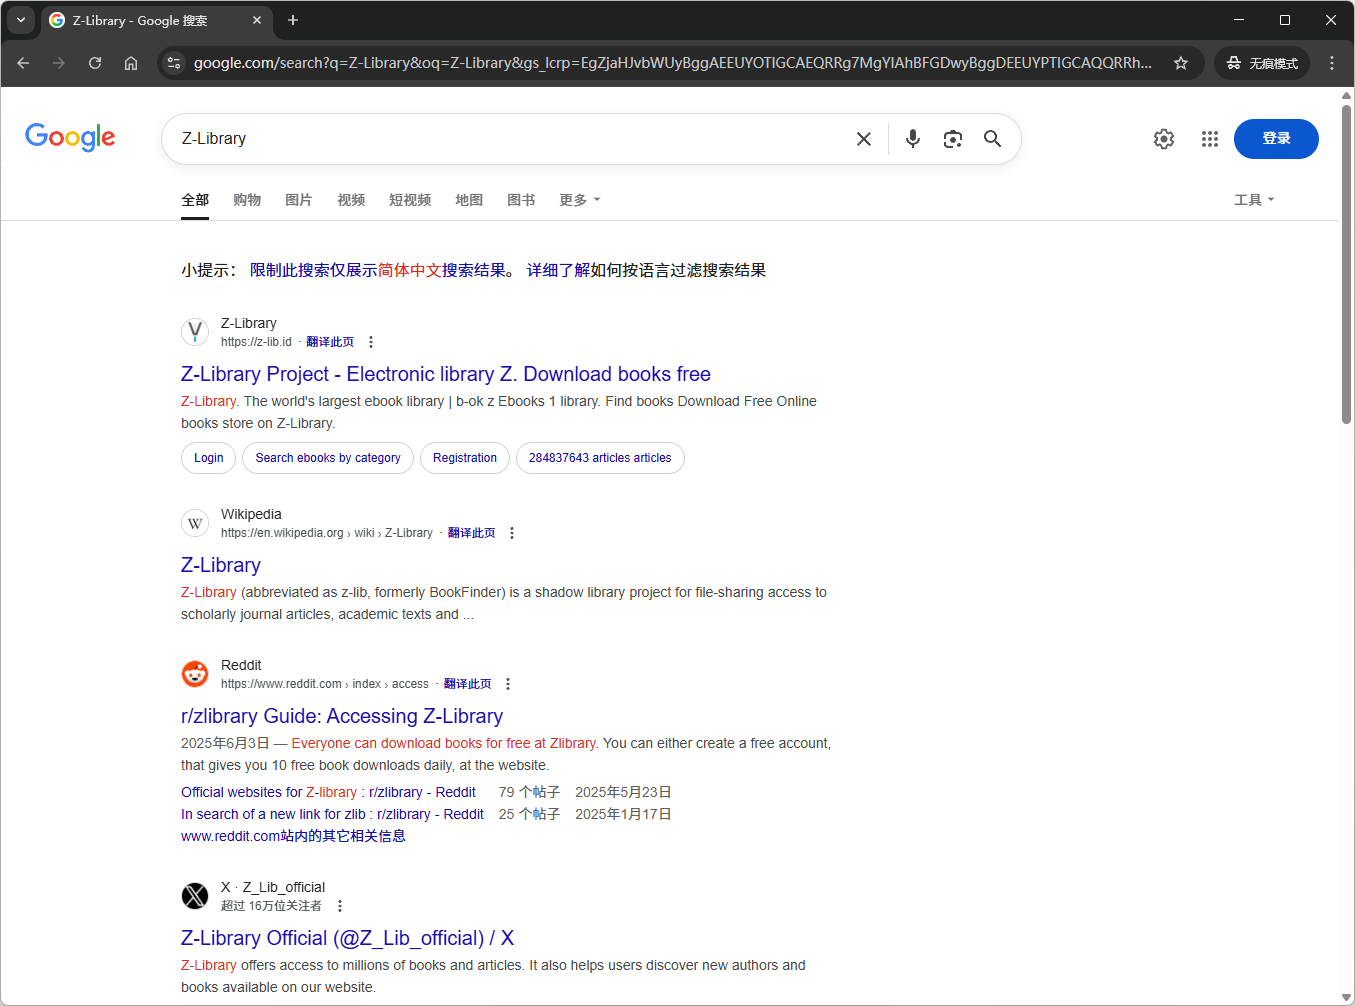The height and width of the screenshot is (1006, 1355).
Task: Expand the 更多 dropdown
Action: click(580, 200)
